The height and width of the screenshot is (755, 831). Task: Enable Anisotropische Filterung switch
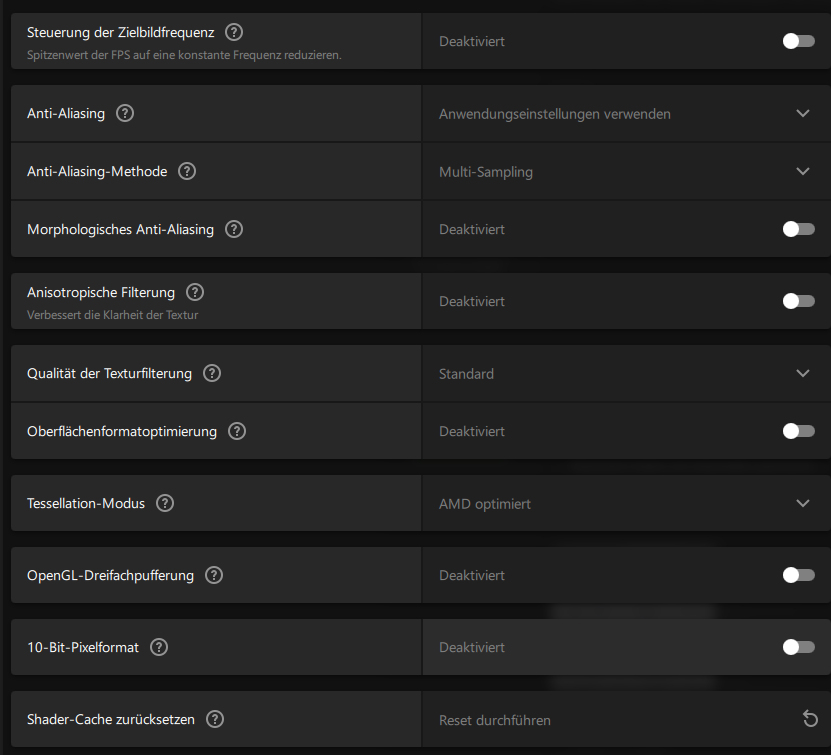tap(798, 301)
